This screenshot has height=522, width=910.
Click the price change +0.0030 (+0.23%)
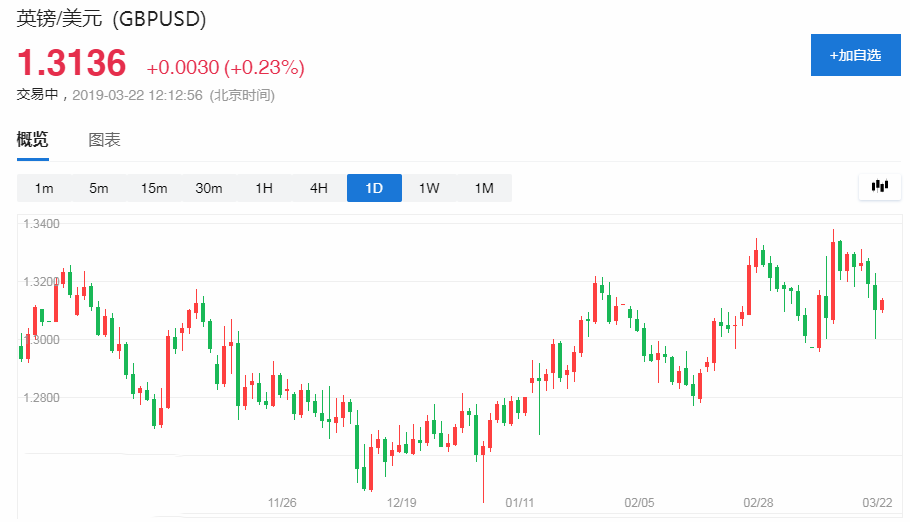click(225, 67)
